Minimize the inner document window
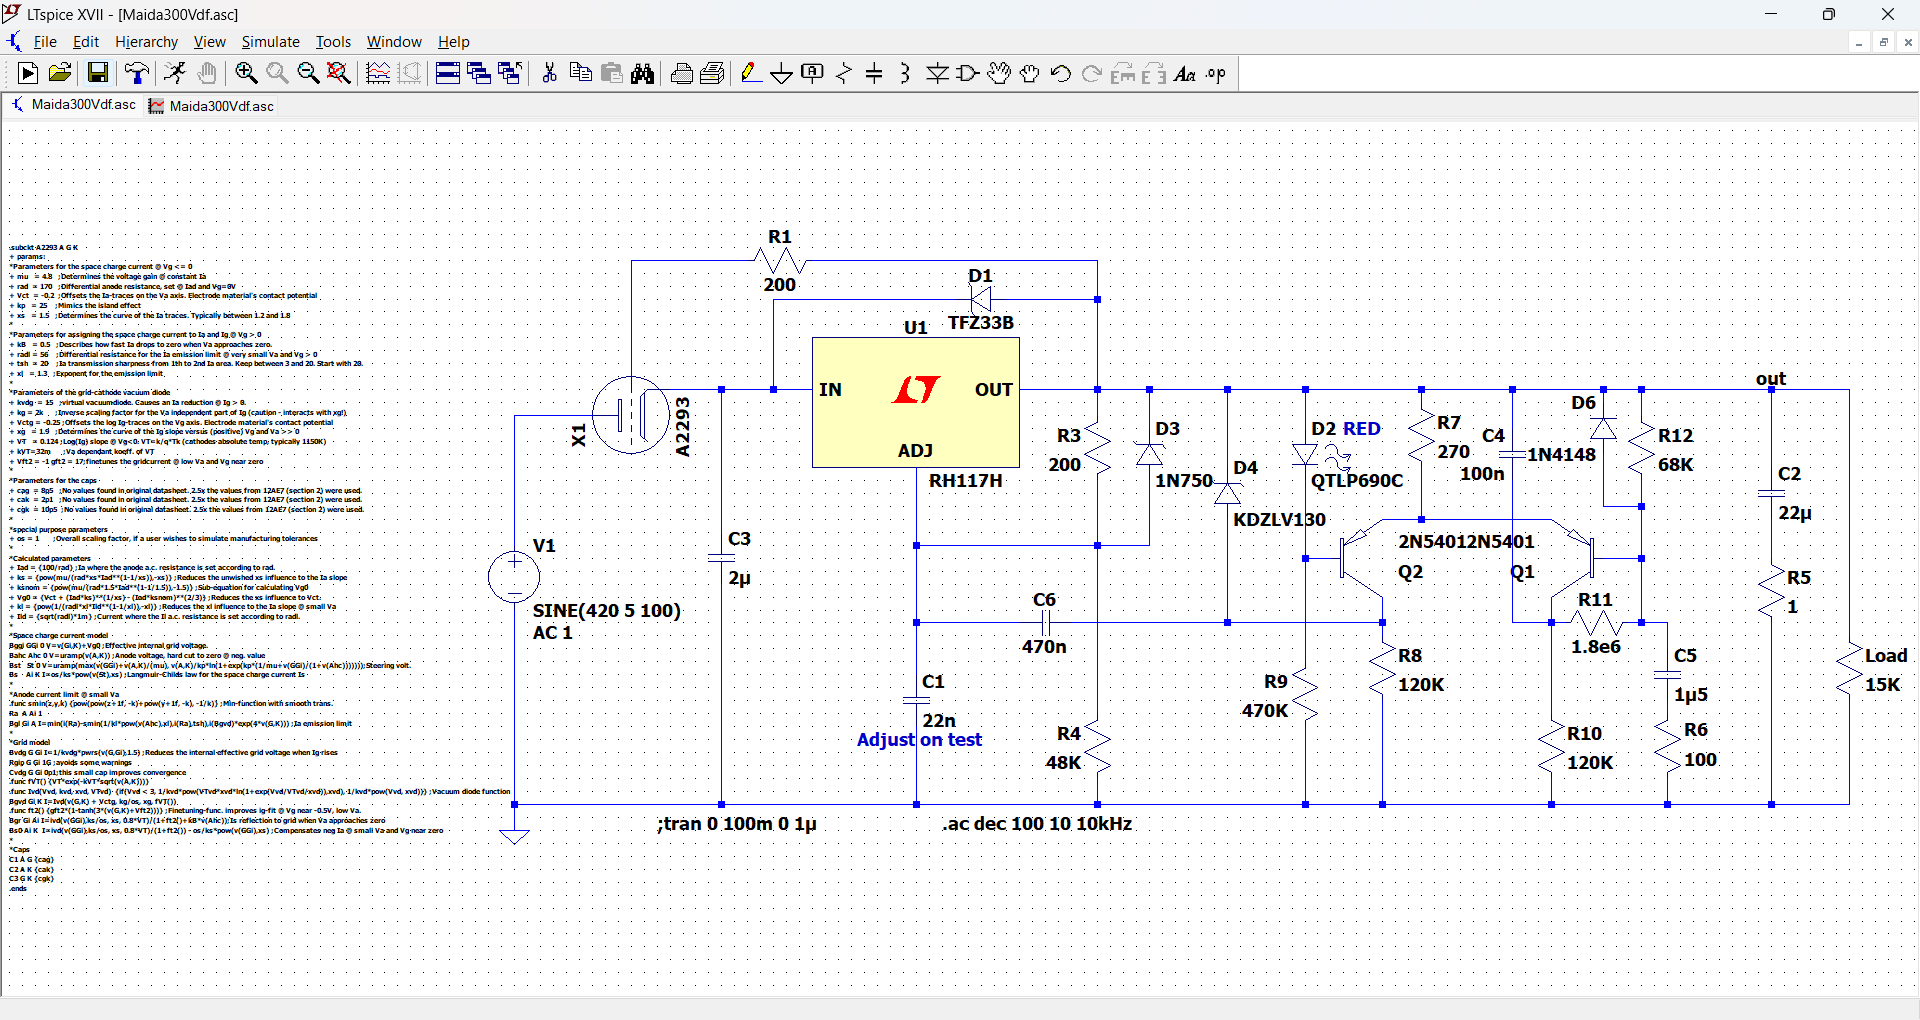The width and height of the screenshot is (1920, 1020). coord(1859,42)
